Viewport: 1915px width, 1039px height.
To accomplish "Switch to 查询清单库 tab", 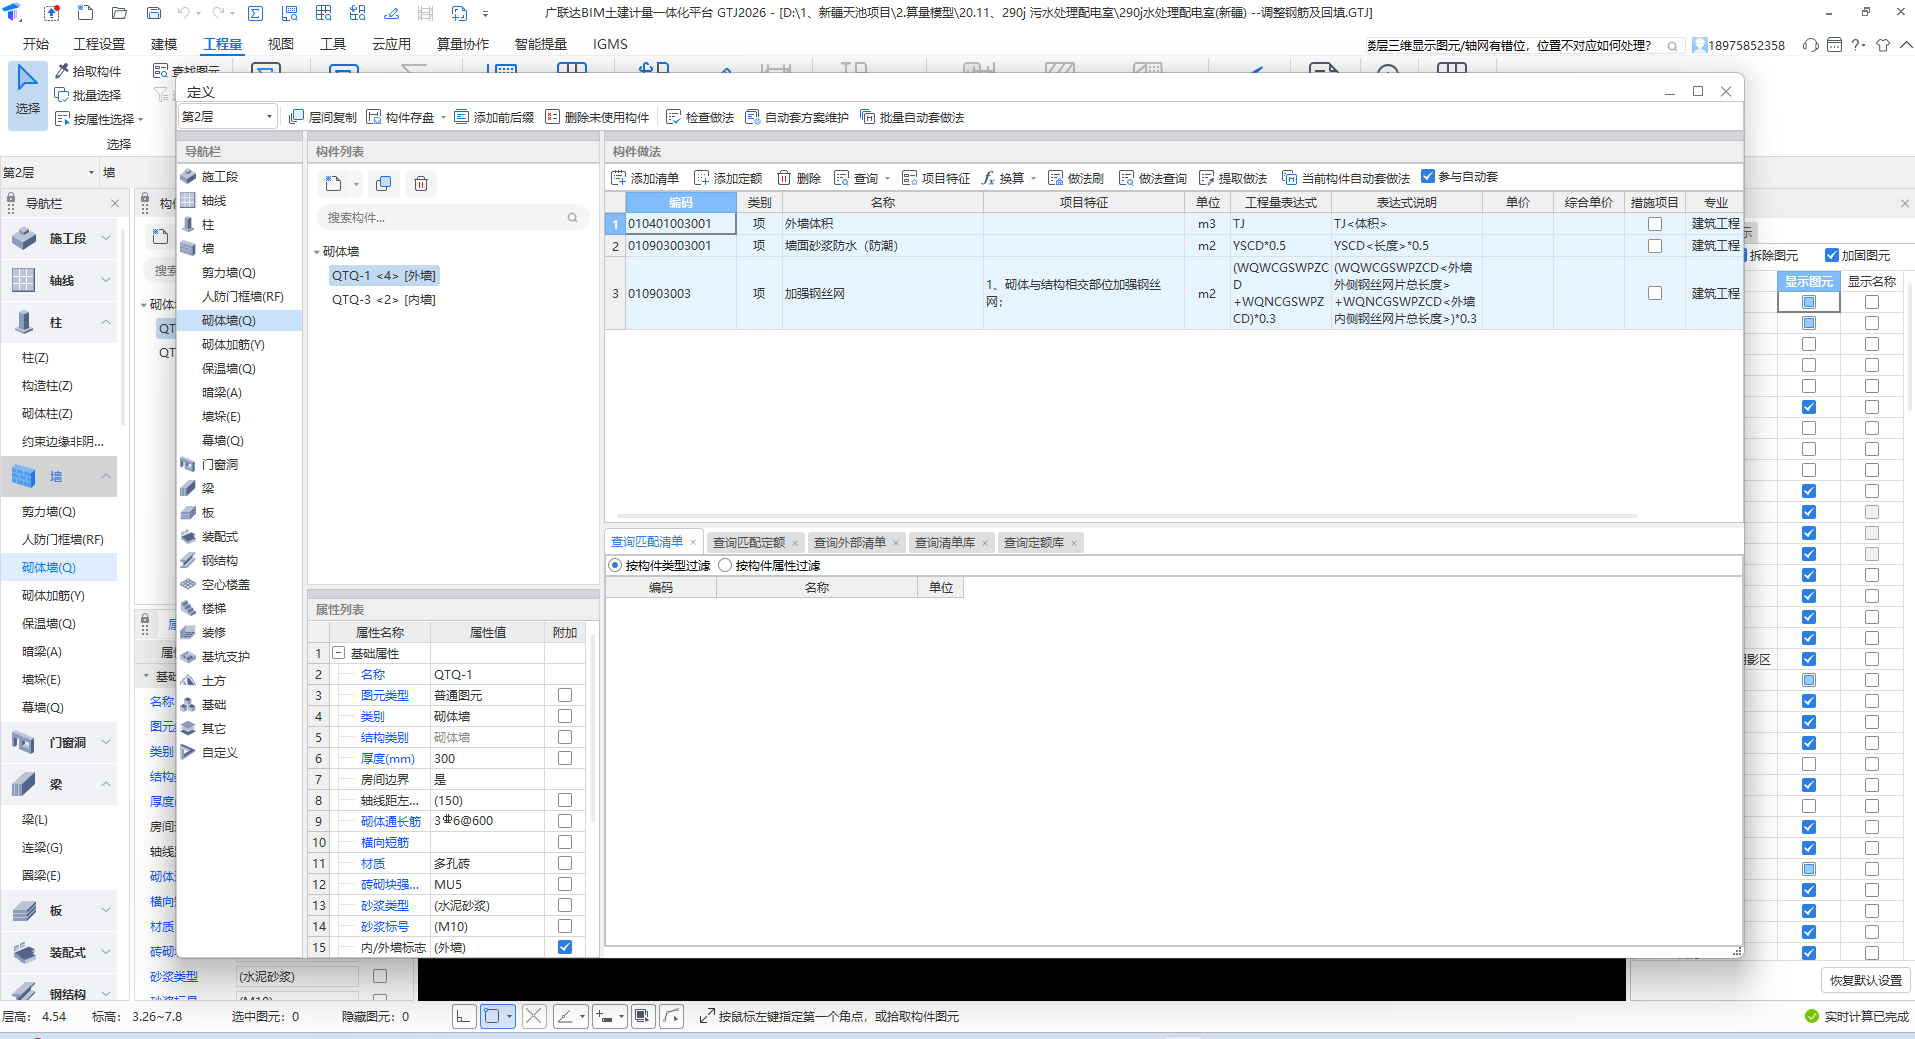I will pos(944,542).
